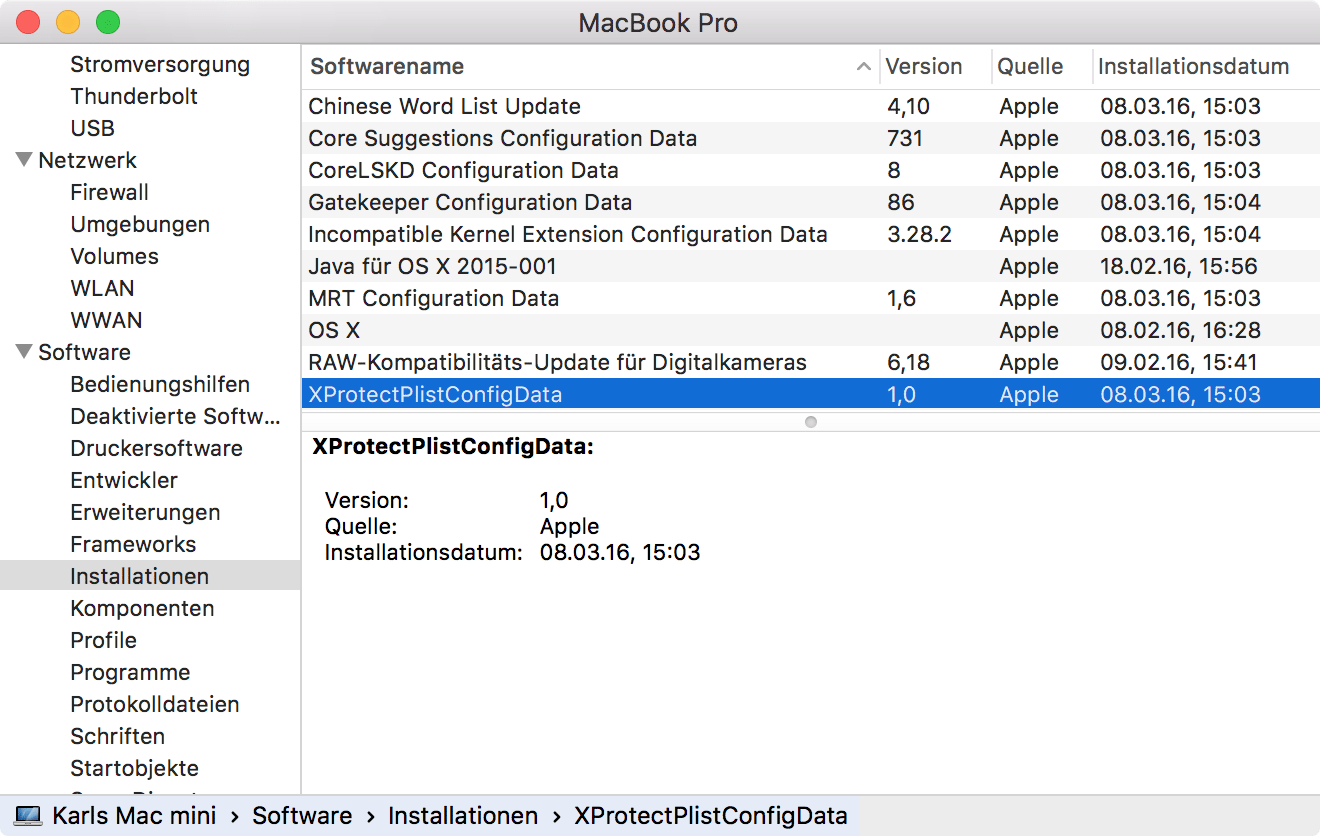Click the Mac icon in path bar
Screen dimensions: 1320x836
click(27, 816)
